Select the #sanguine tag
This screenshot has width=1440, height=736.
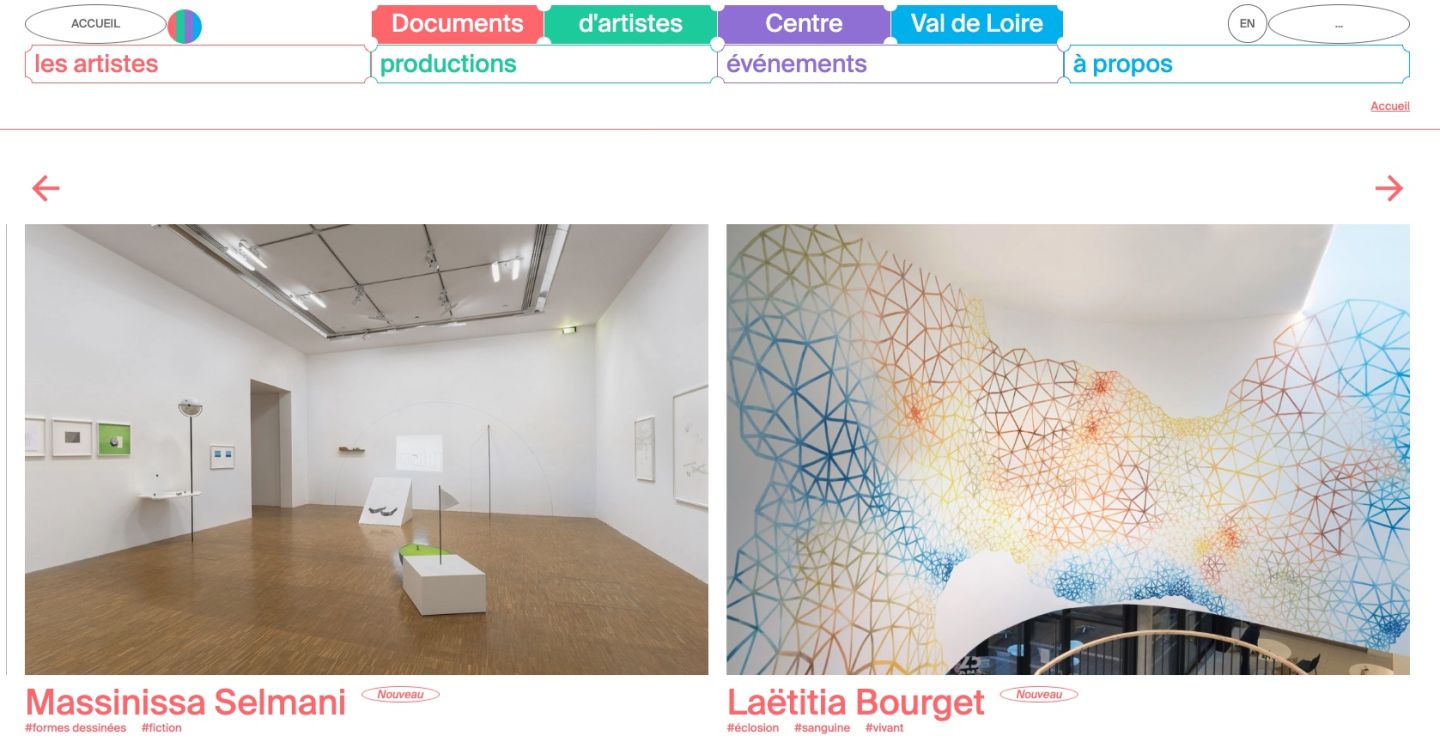pyautogui.click(x=822, y=728)
